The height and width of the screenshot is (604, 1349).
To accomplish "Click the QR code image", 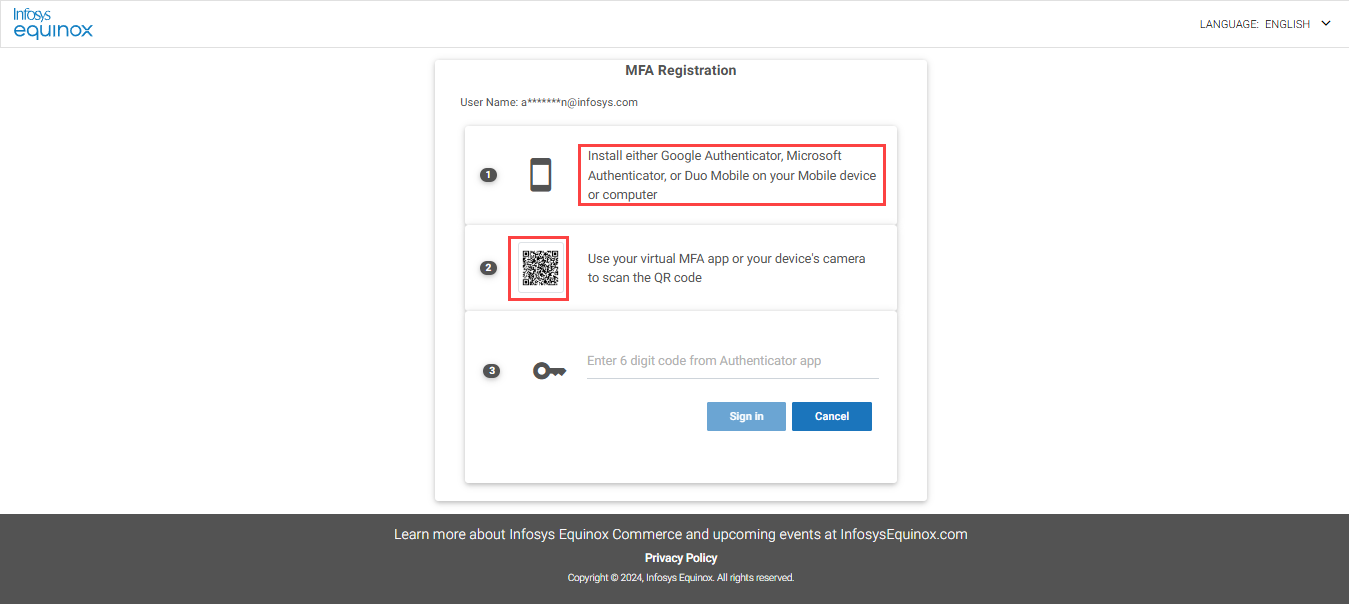I will coord(539,268).
